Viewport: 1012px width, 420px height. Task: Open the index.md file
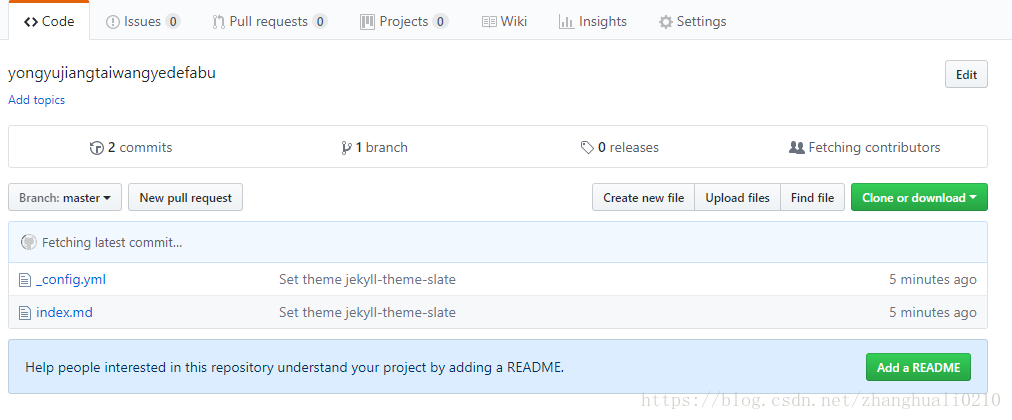click(x=65, y=312)
